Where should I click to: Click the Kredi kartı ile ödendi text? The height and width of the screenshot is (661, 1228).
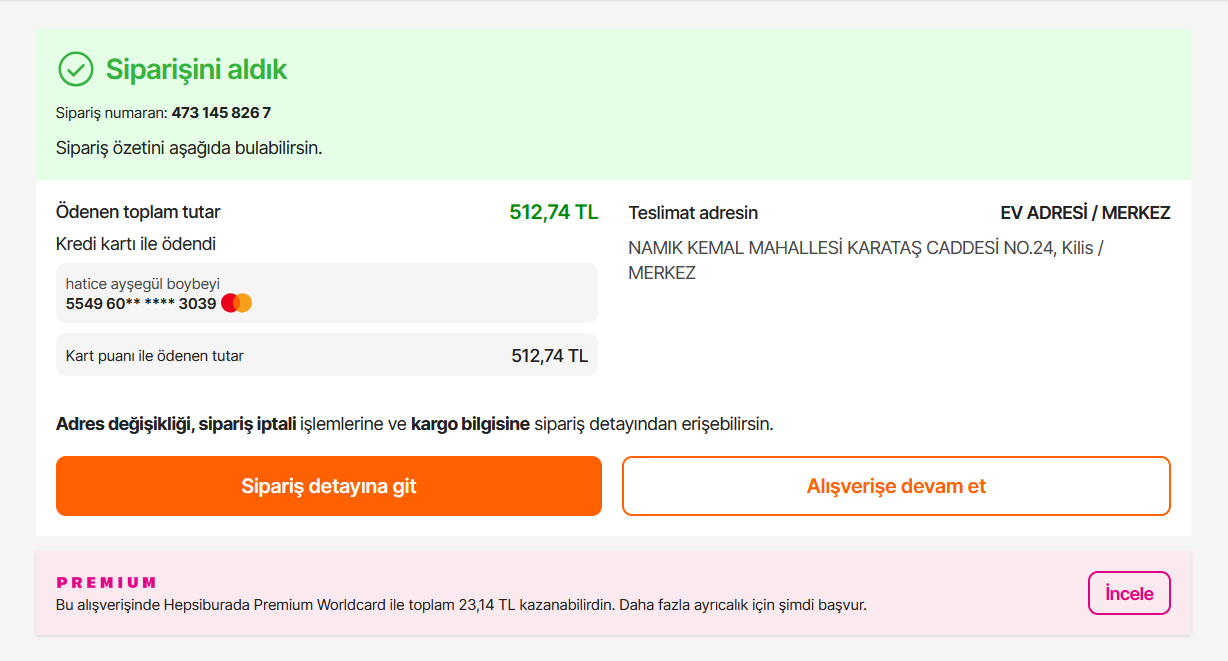click(x=136, y=244)
